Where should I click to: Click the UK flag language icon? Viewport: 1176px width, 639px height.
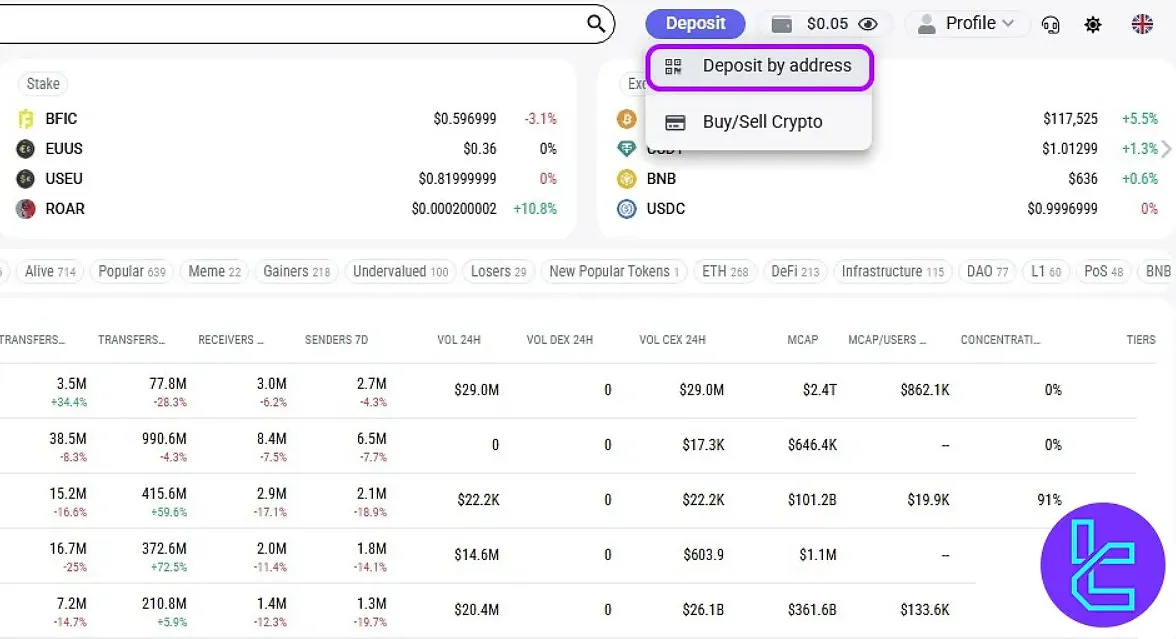(x=1142, y=24)
